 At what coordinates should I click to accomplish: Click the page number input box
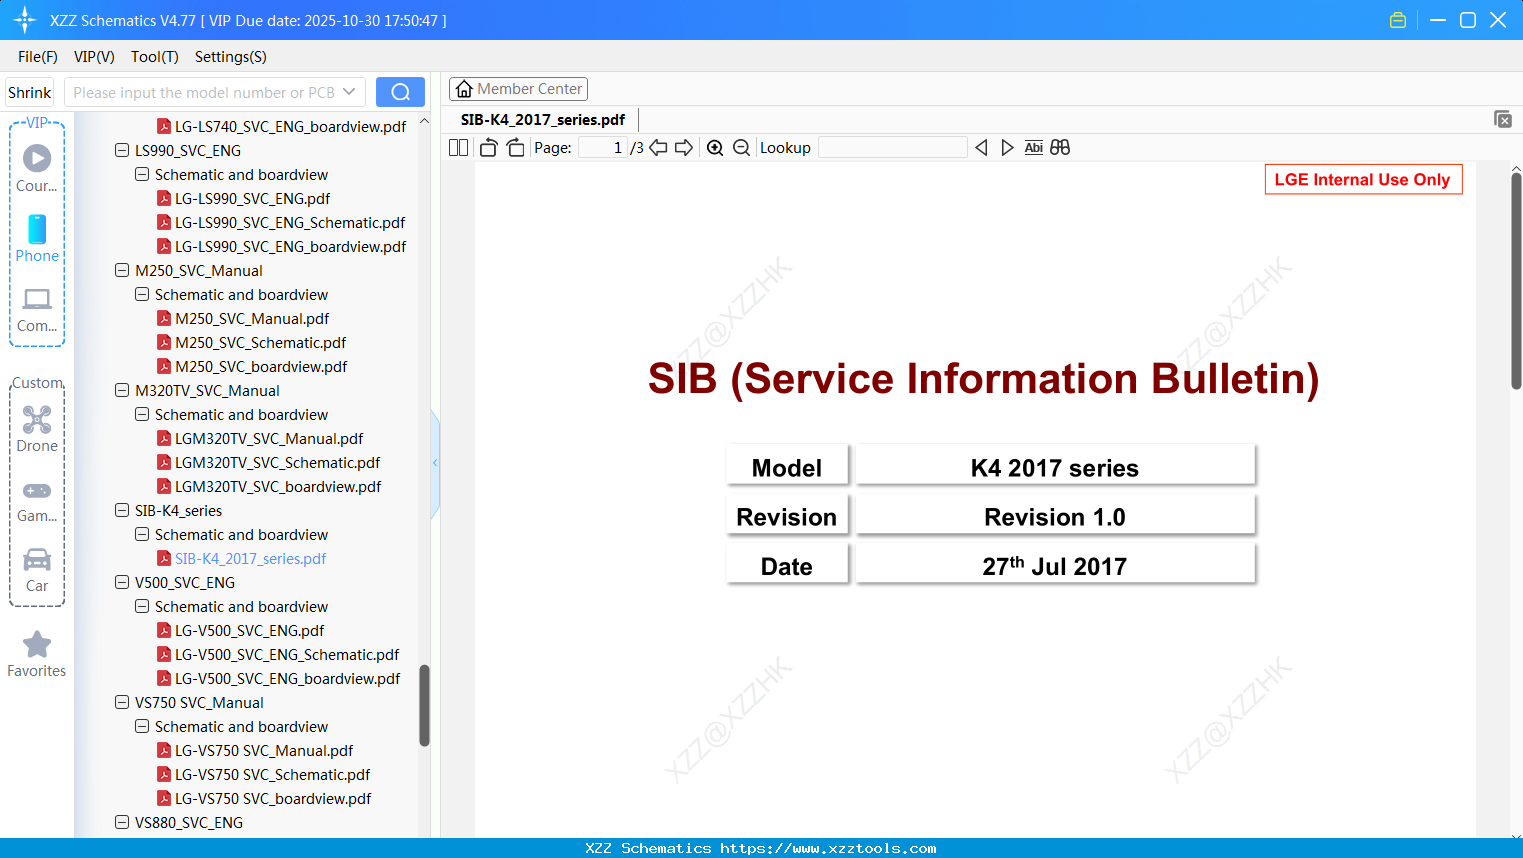[603, 147]
